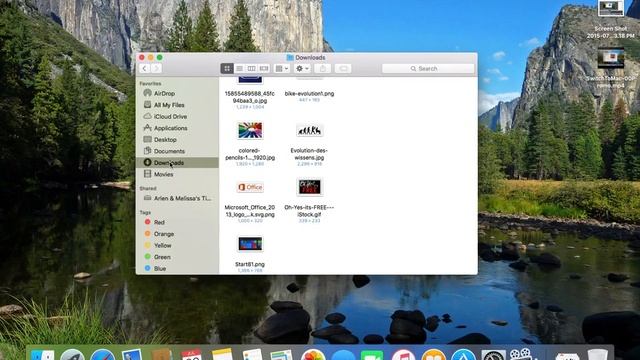Select Desktop in Favorites sidebar
Viewport: 640px width, 360px height.
point(178,140)
